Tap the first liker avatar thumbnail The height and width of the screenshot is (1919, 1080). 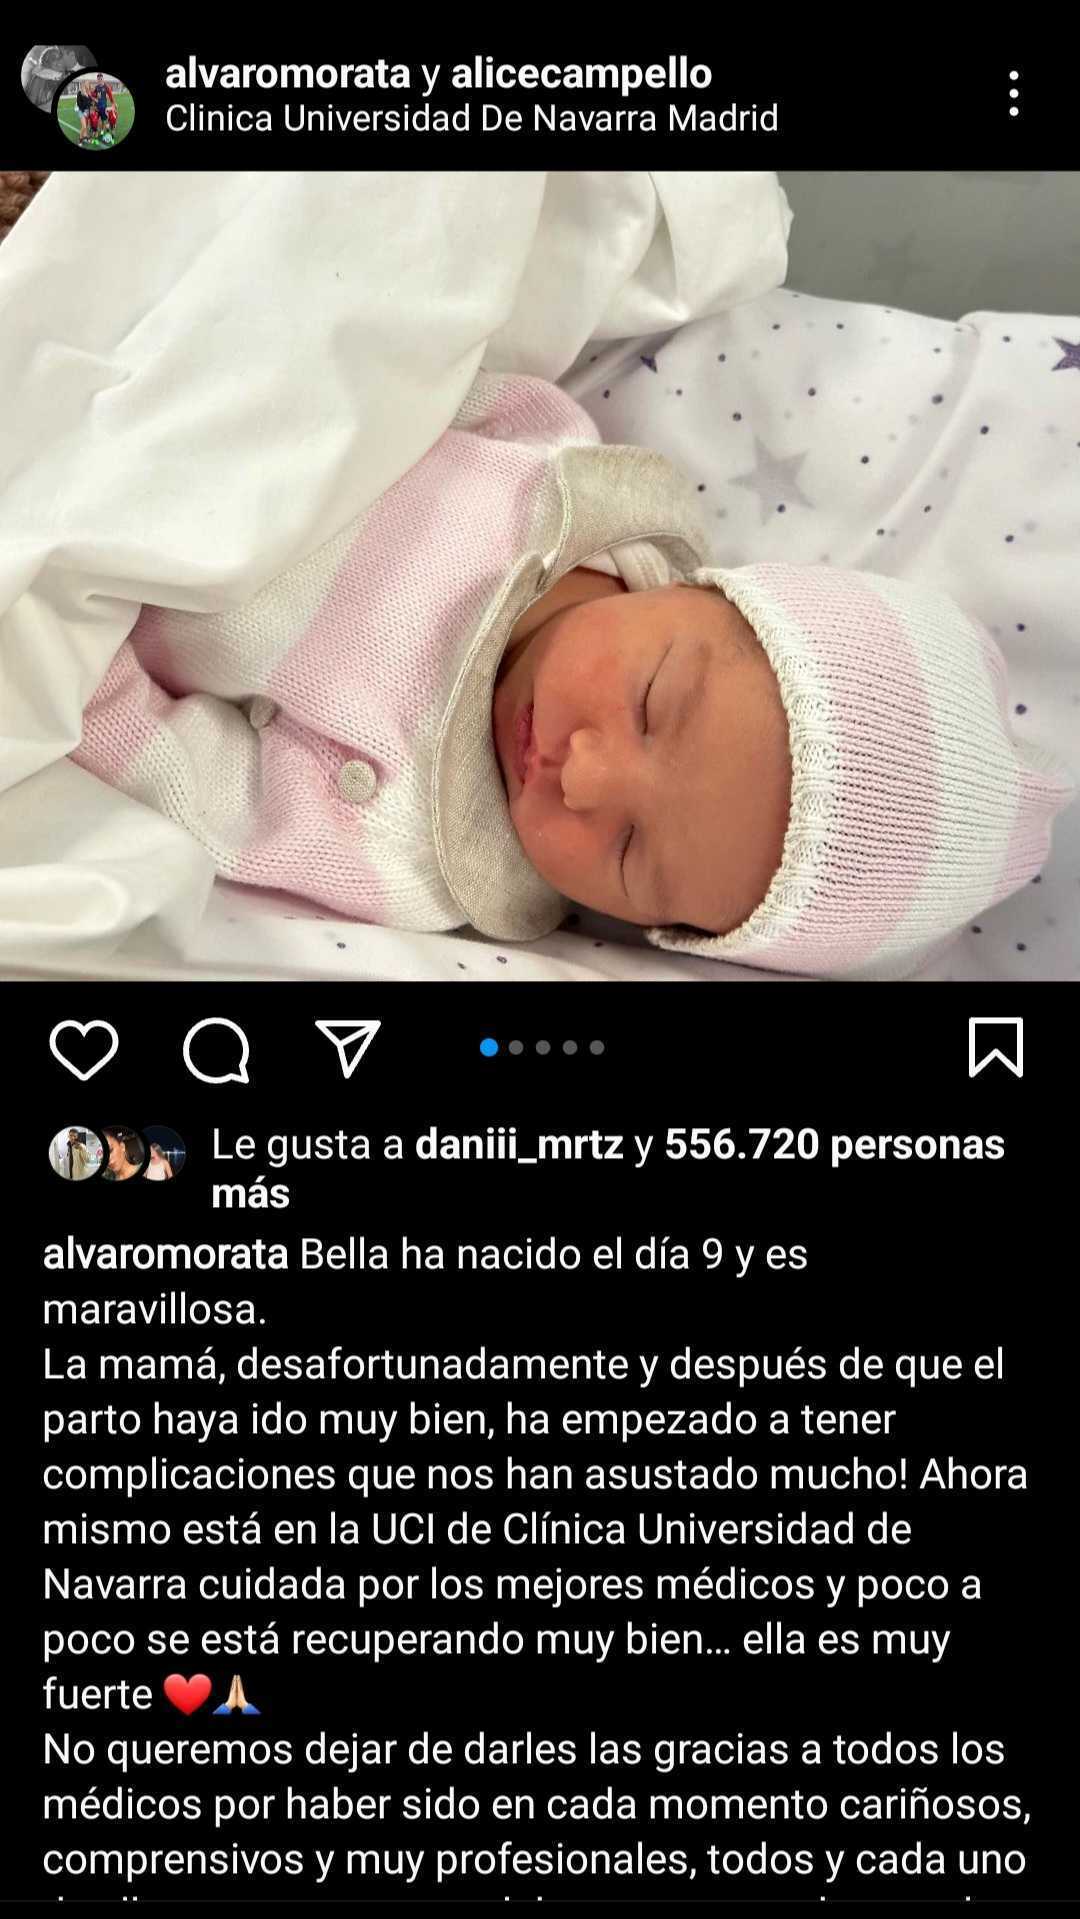tap(75, 1153)
